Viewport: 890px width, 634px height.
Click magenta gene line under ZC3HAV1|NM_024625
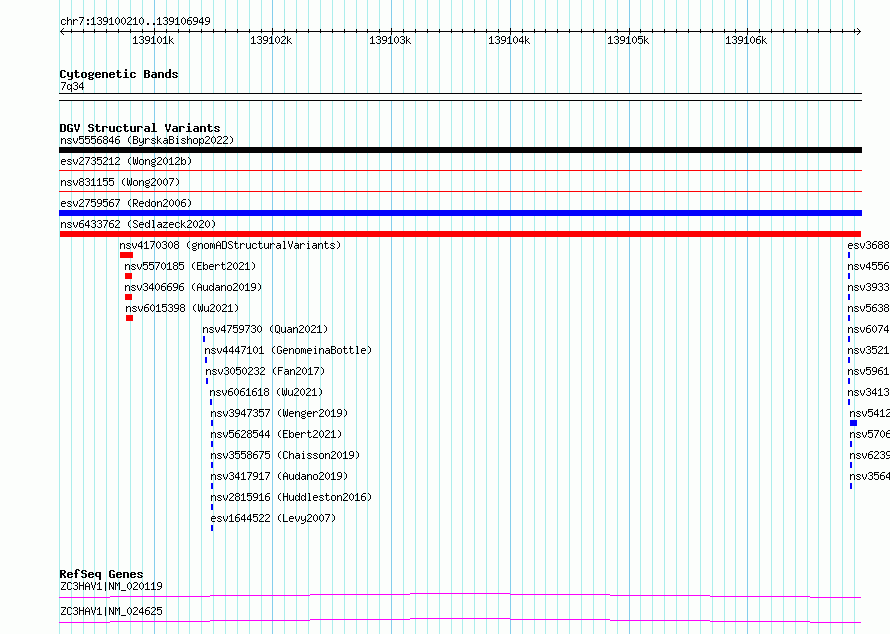tap(460, 620)
